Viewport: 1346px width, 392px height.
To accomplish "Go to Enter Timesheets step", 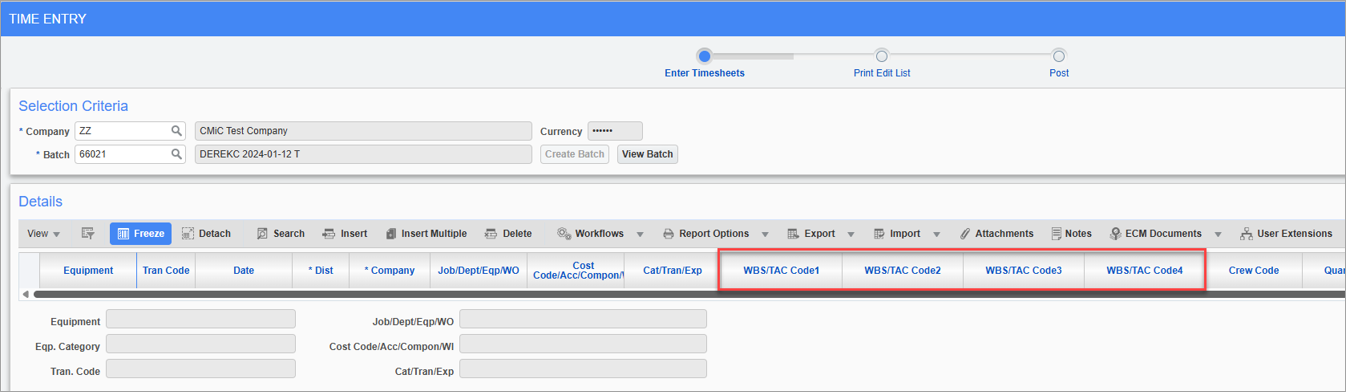I will click(704, 73).
